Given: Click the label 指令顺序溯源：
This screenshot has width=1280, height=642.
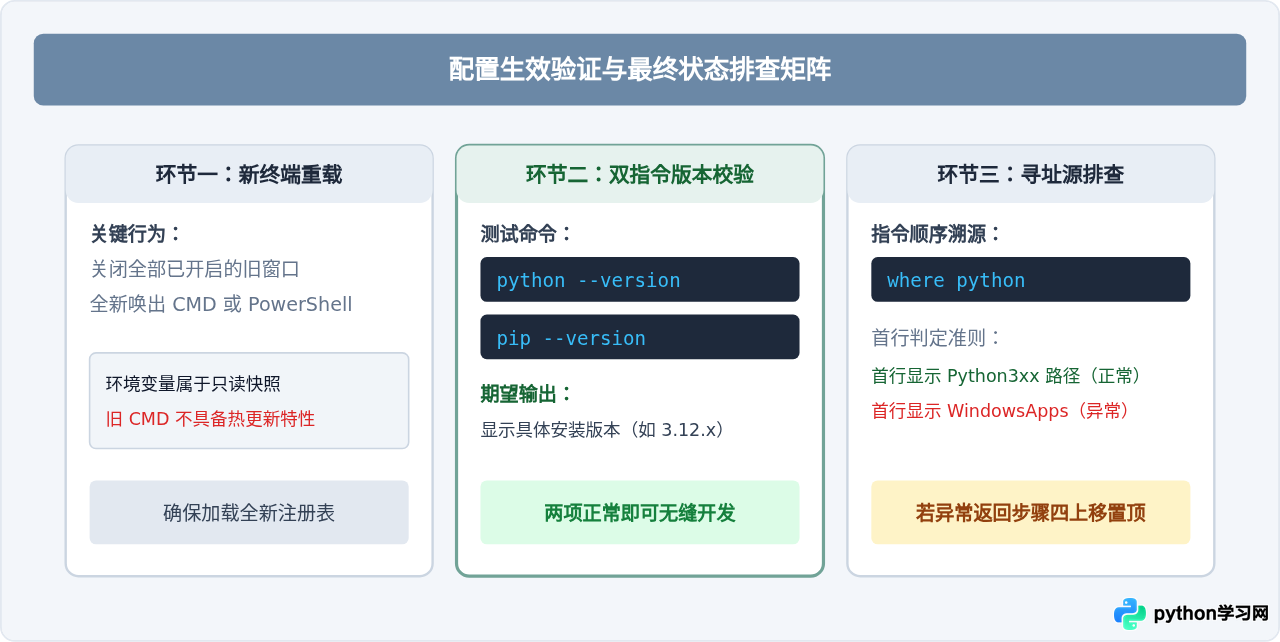Looking at the screenshot, I should (937, 234).
